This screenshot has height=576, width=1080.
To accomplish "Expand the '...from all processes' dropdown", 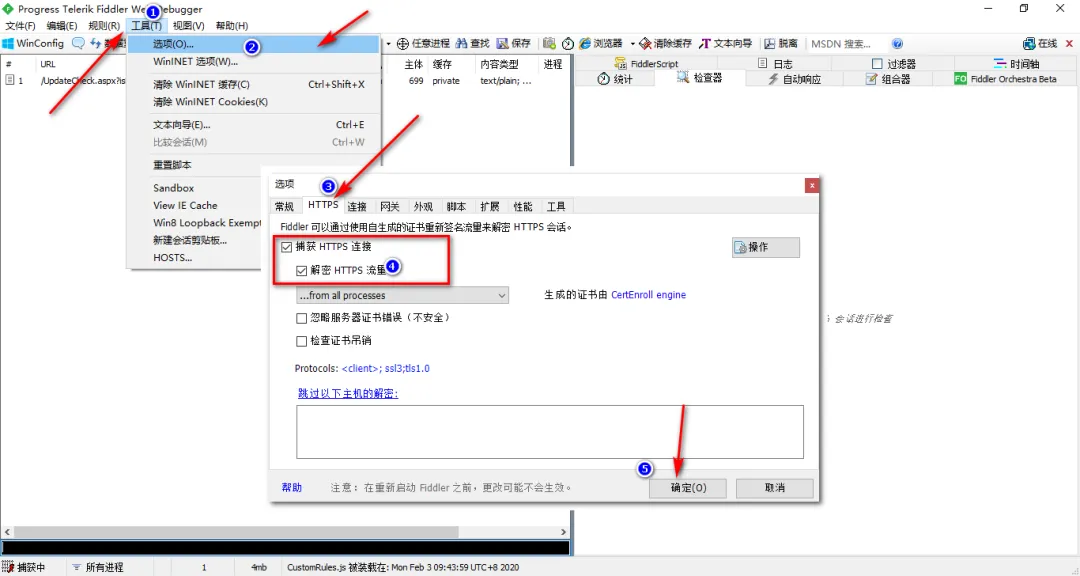I will click(x=402, y=295).
